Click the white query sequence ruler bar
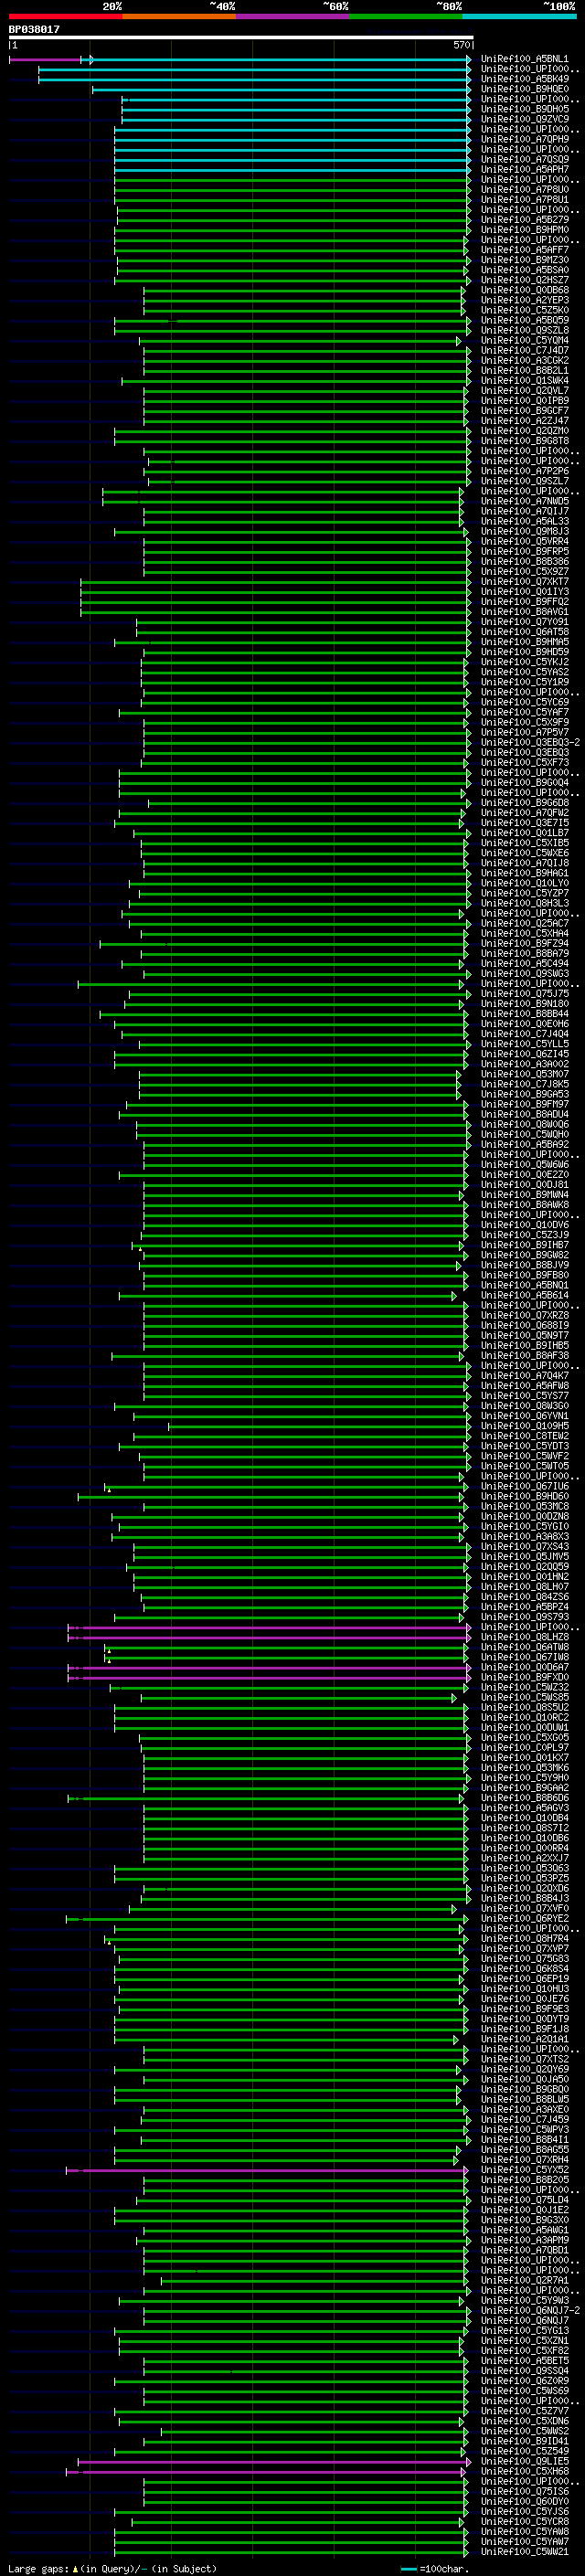 pyautogui.click(x=241, y=38)
